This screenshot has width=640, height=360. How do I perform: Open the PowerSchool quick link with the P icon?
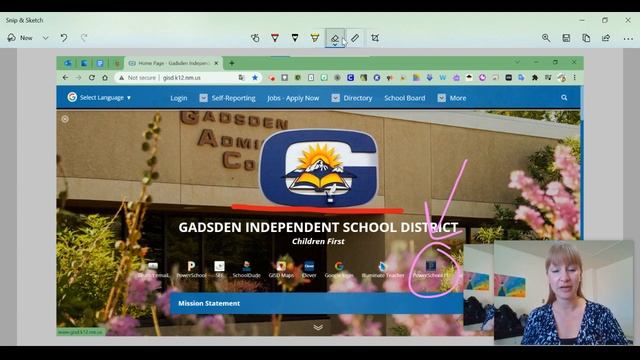tap(191, 270)
